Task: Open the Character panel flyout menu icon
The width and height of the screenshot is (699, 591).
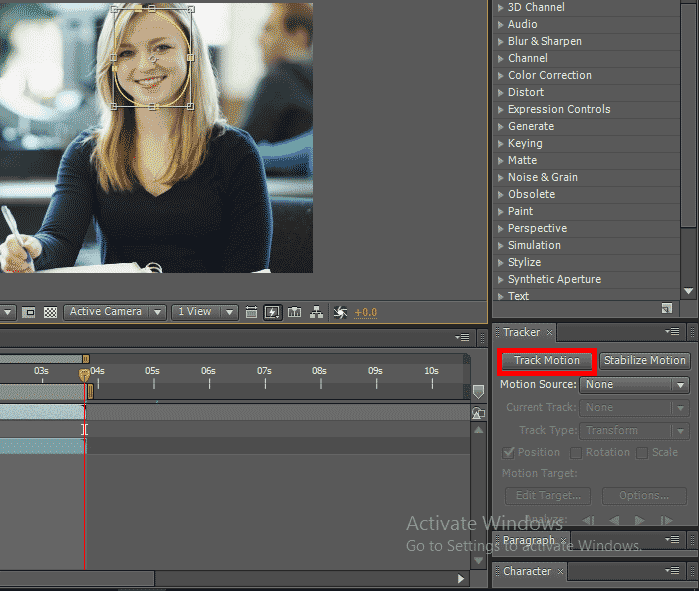Action: tap(672, 570)
